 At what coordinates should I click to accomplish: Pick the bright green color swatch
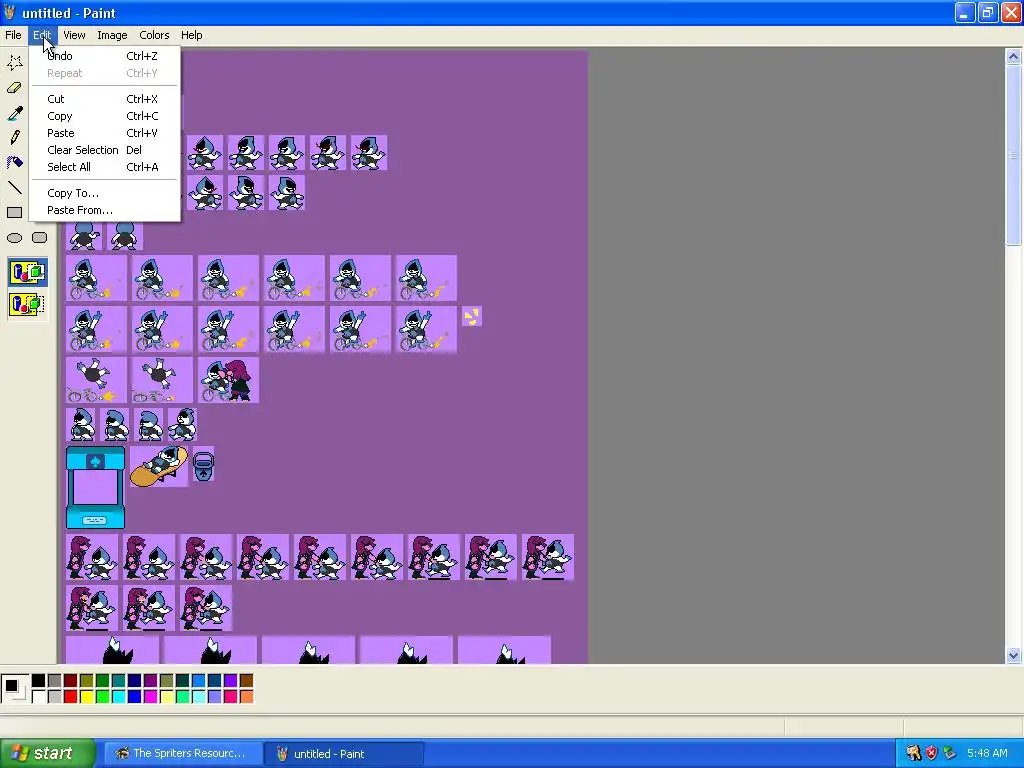(103, 697)
